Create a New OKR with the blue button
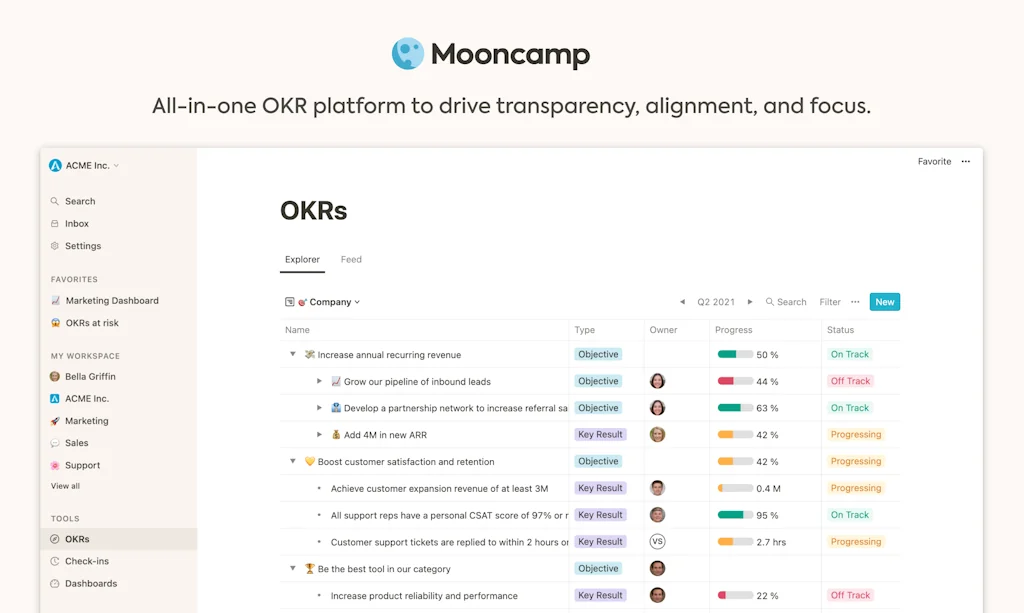 (884, 301)
